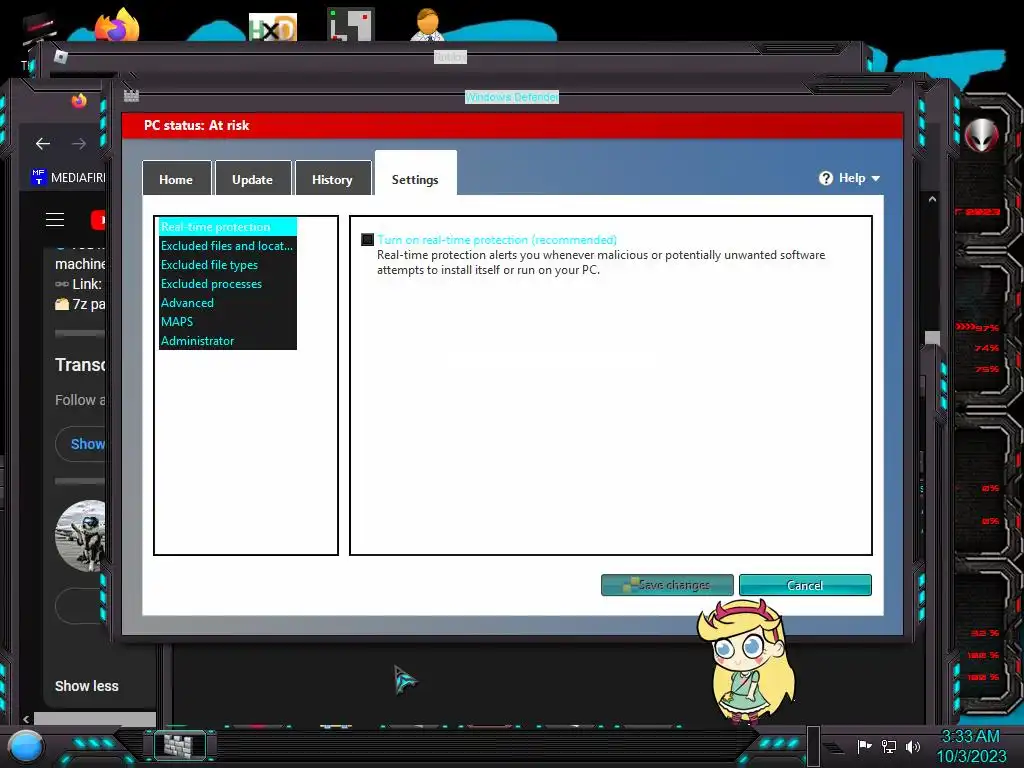Open the HxD hex editor desktop icon
Viewport: 1024px width, 768px height.
point(273,27)
